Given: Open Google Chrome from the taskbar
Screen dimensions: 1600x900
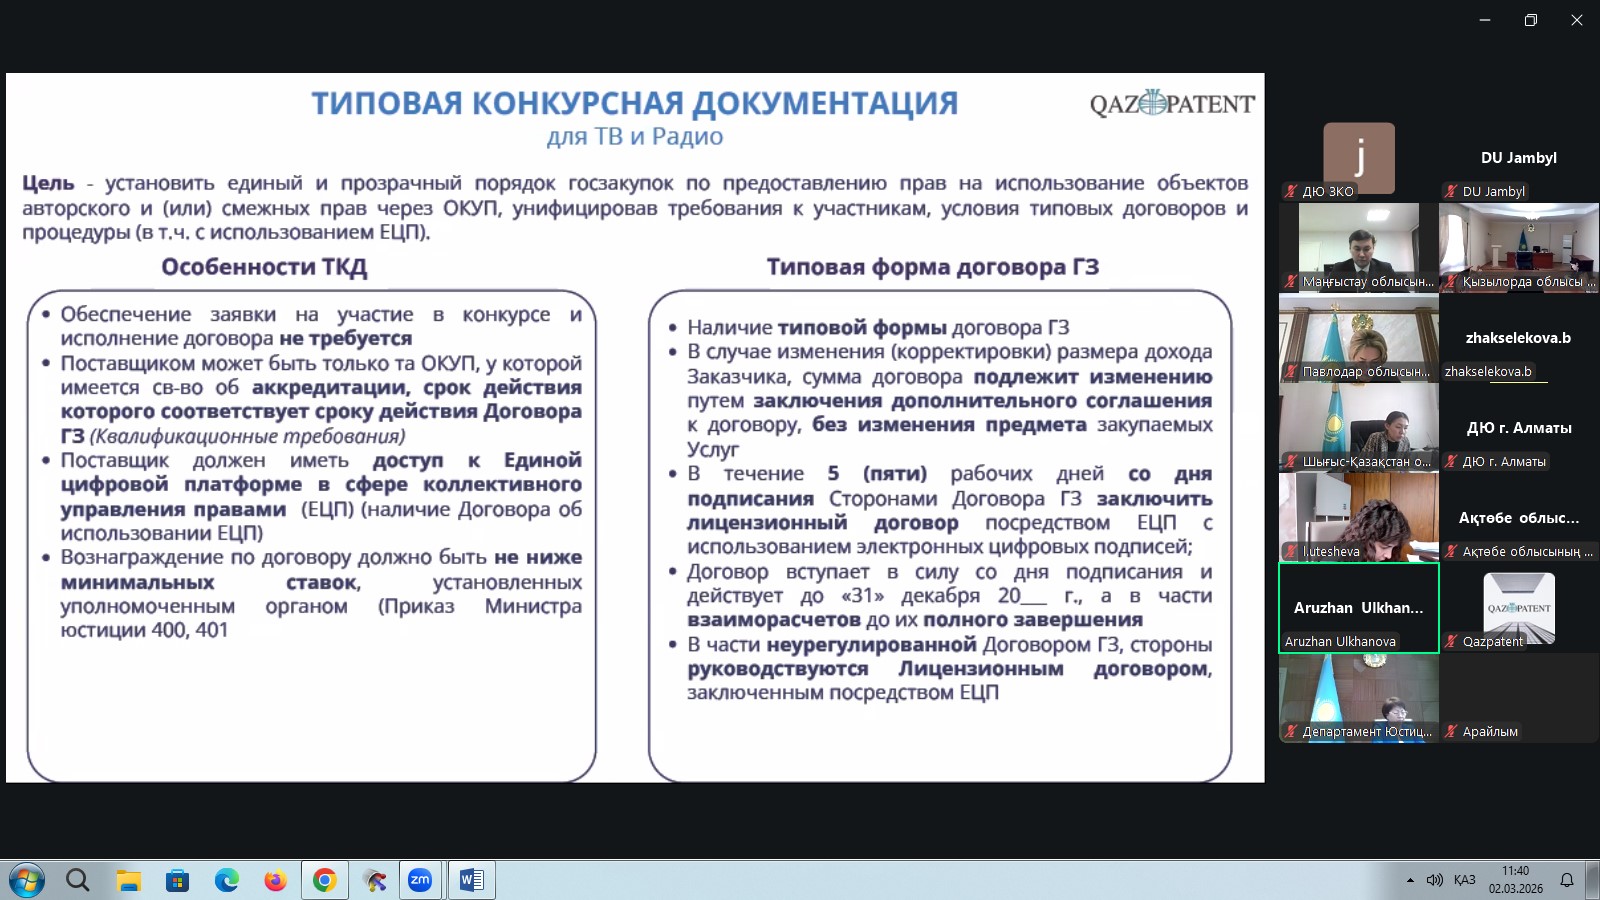Looking at the screenshot, I should [x=322, y=881].
